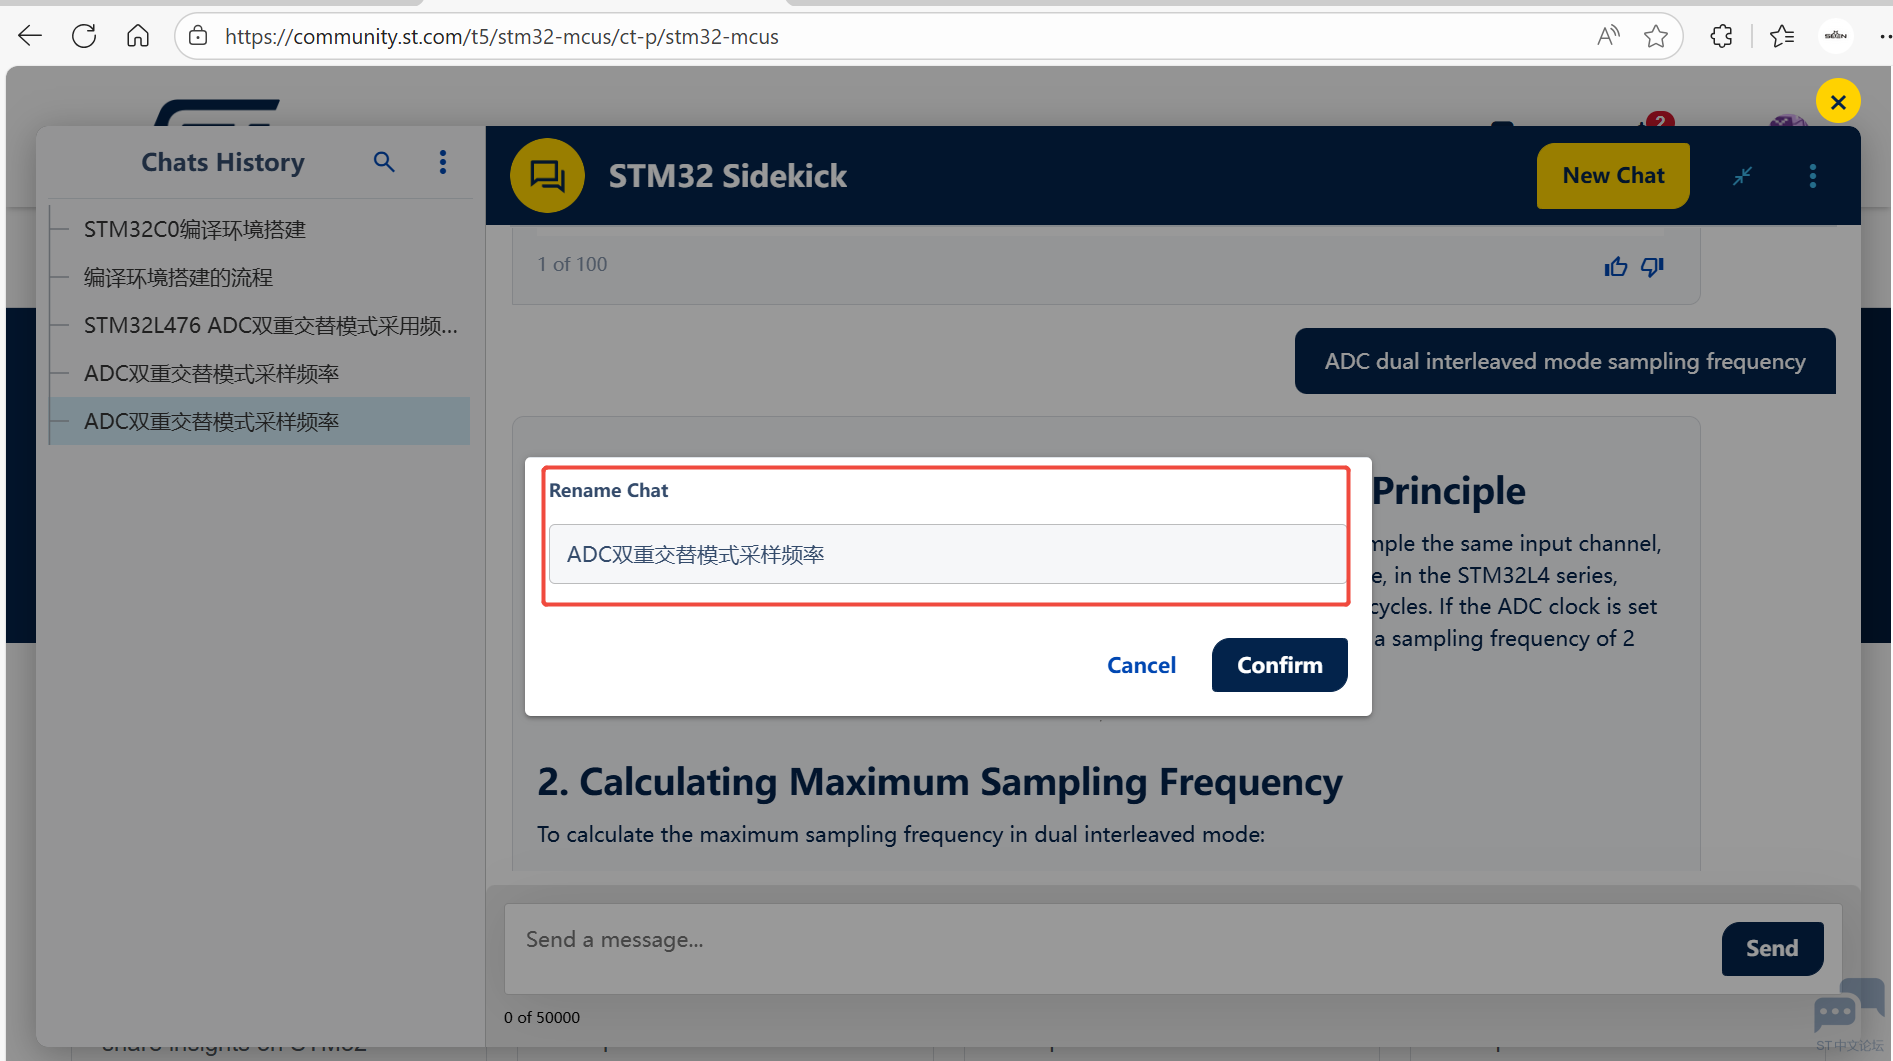Cancel the Rename Chat dialog
This screenshot has height=1061, width=1893.
1141,665
